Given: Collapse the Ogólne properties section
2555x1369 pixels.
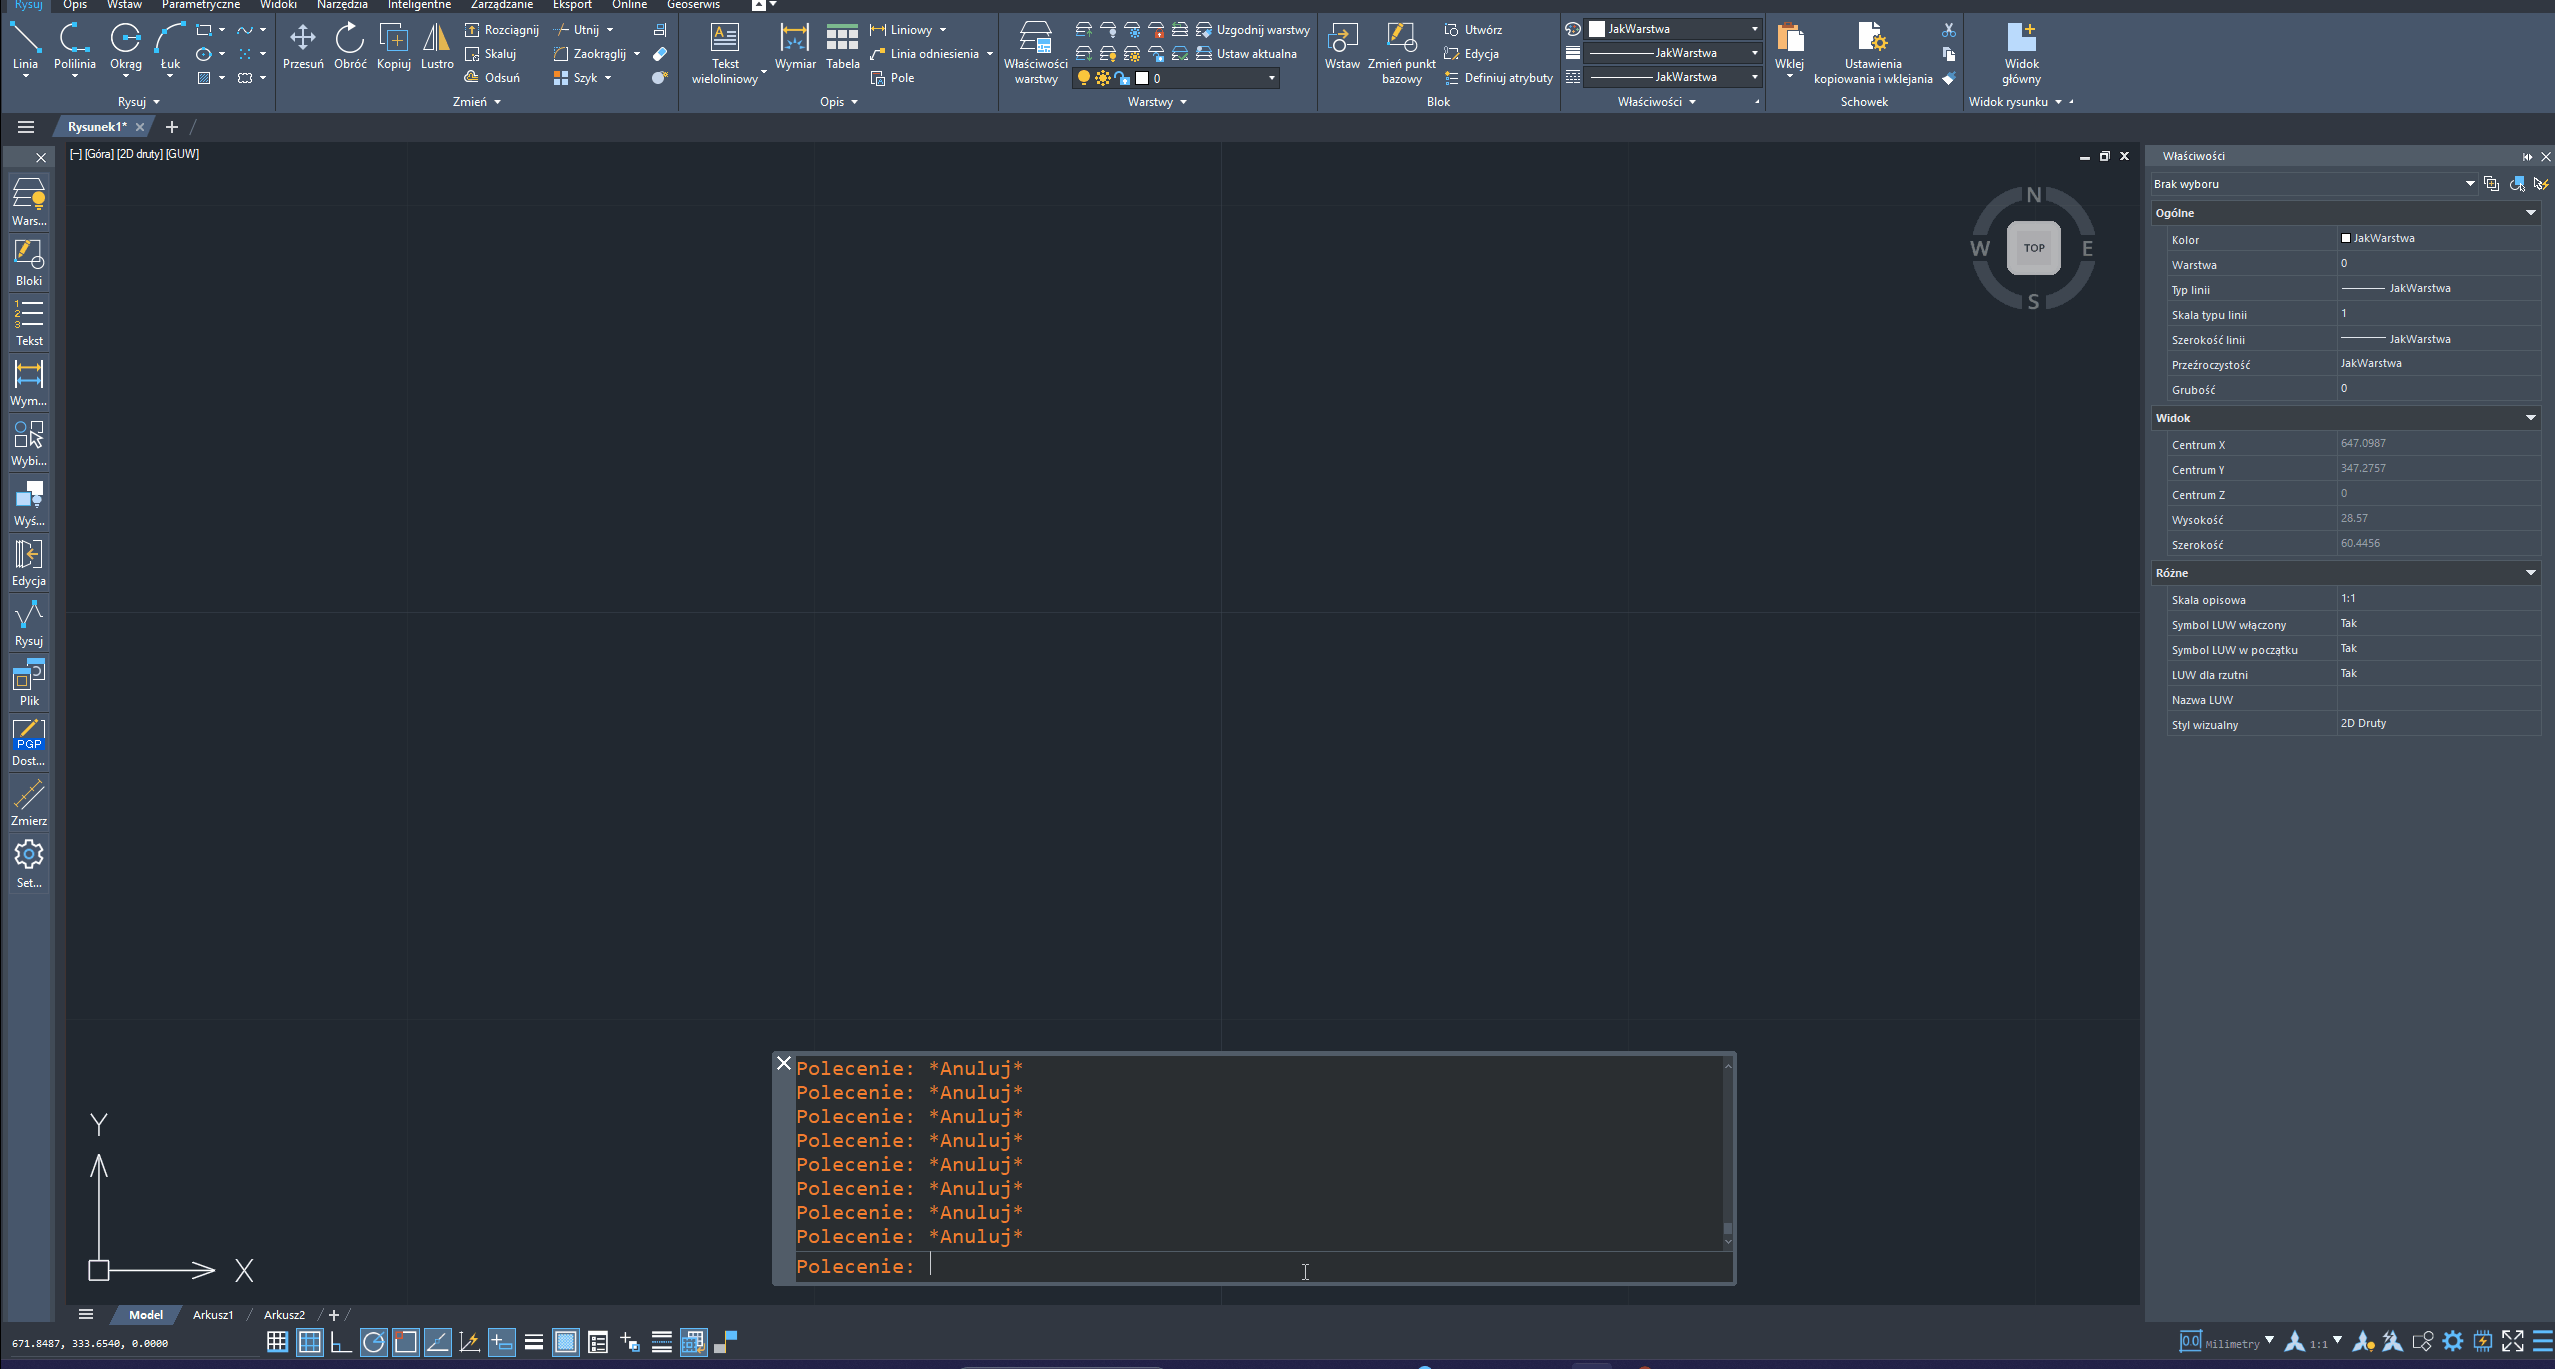Looking at the screenshot, I should (x=2530, y=213).
